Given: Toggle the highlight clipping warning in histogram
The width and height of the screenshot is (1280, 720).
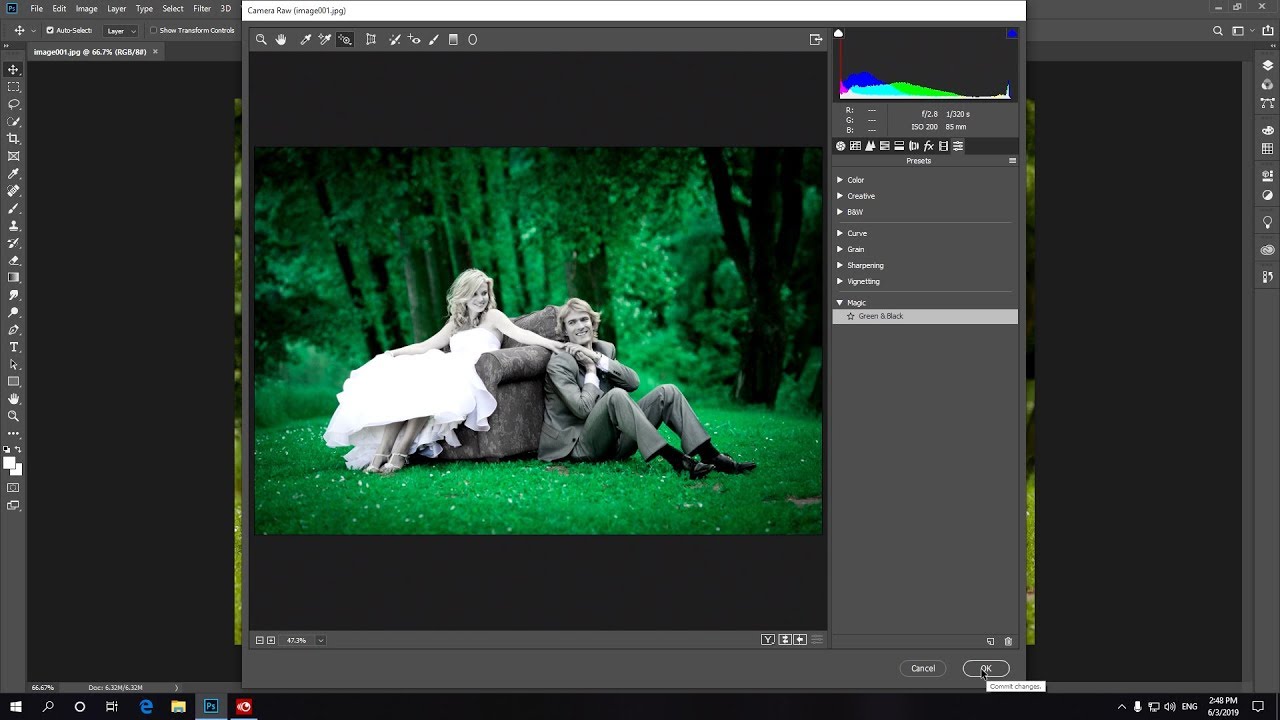Looking at the screenshot, I should coord(1012,34).
